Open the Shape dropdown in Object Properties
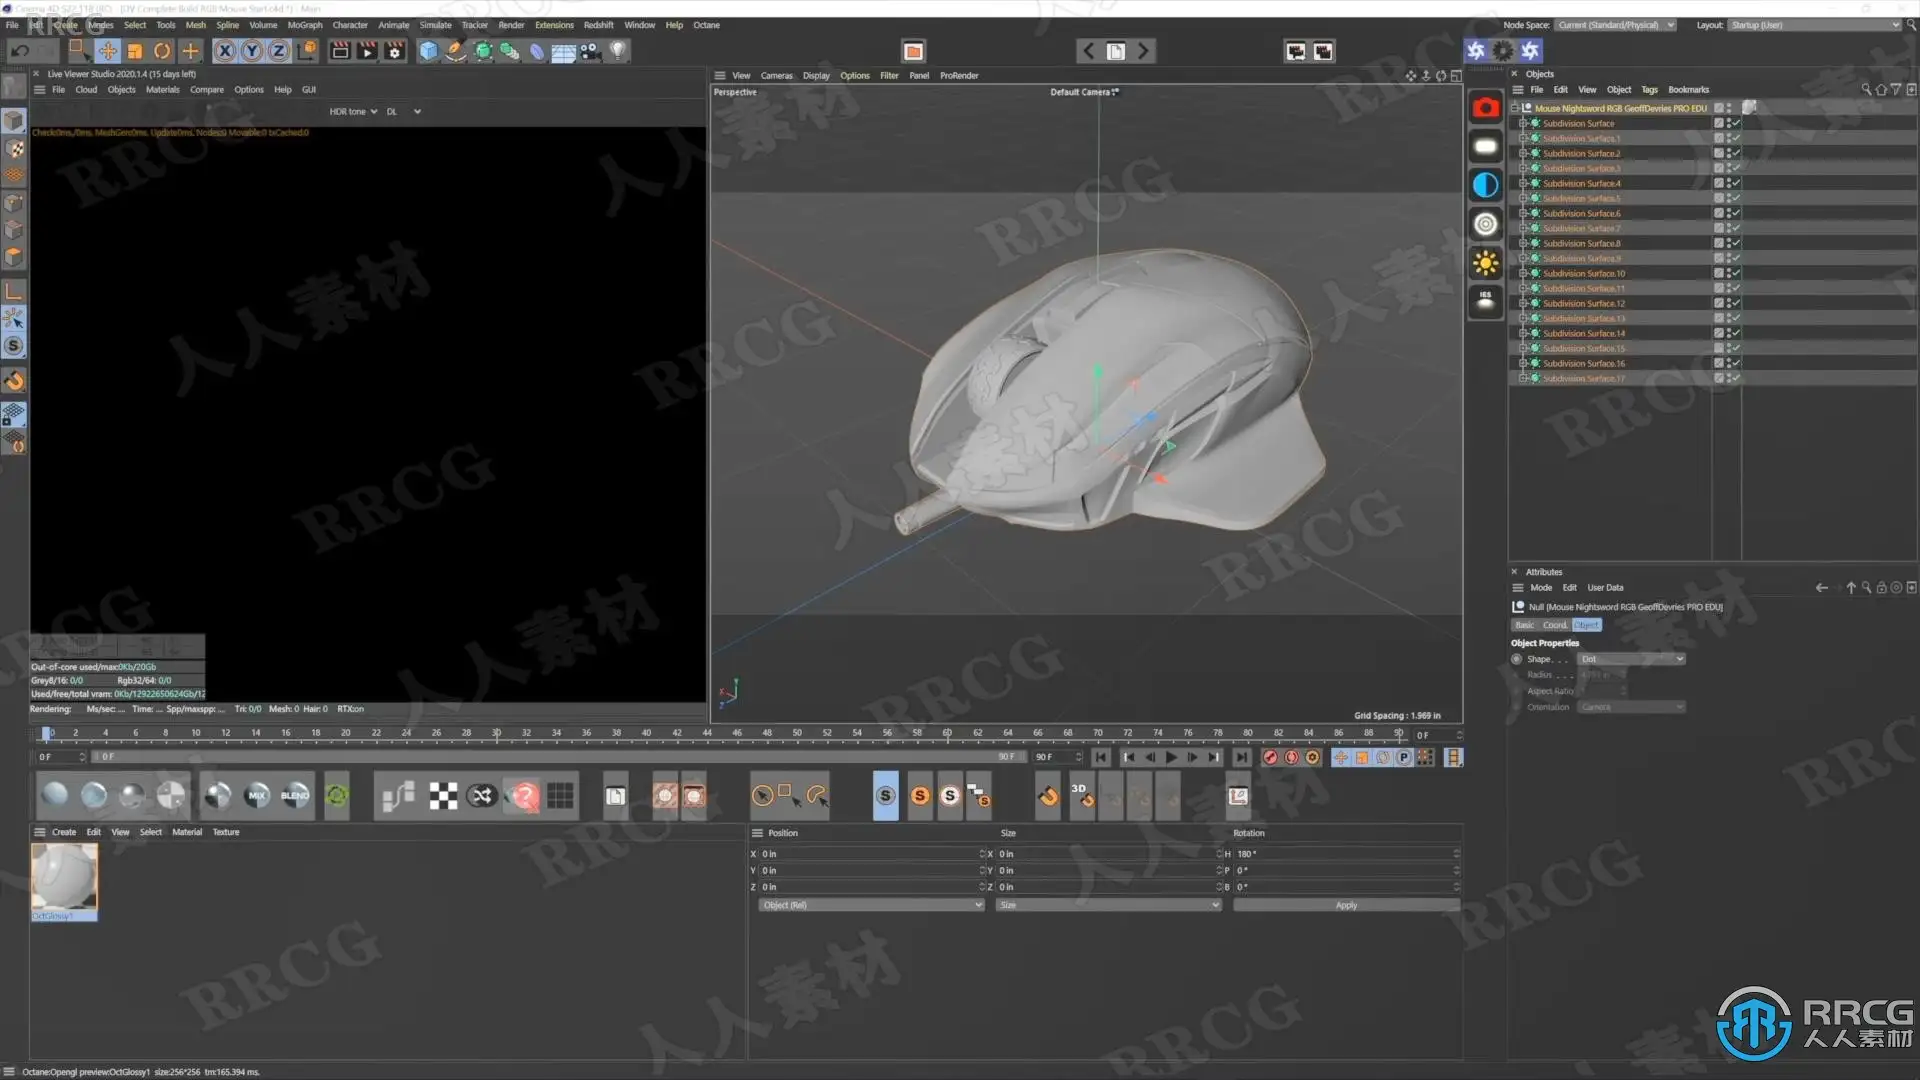Screen dimensions: 1920x1080 [1631, 659]
